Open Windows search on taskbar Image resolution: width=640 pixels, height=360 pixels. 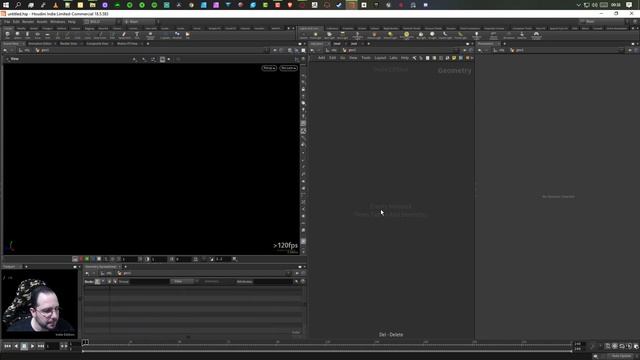click(x=18, y=5)
